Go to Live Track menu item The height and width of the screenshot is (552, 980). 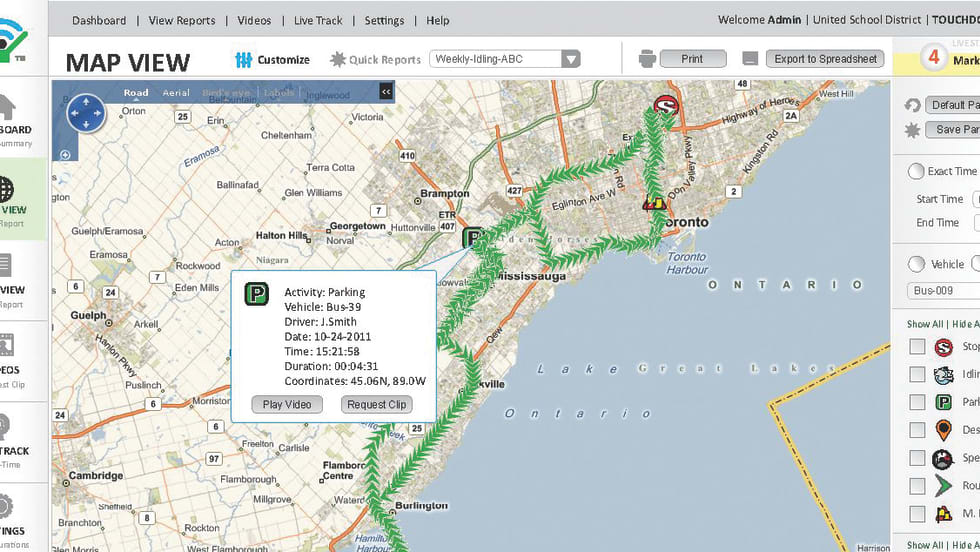(319, 20)
